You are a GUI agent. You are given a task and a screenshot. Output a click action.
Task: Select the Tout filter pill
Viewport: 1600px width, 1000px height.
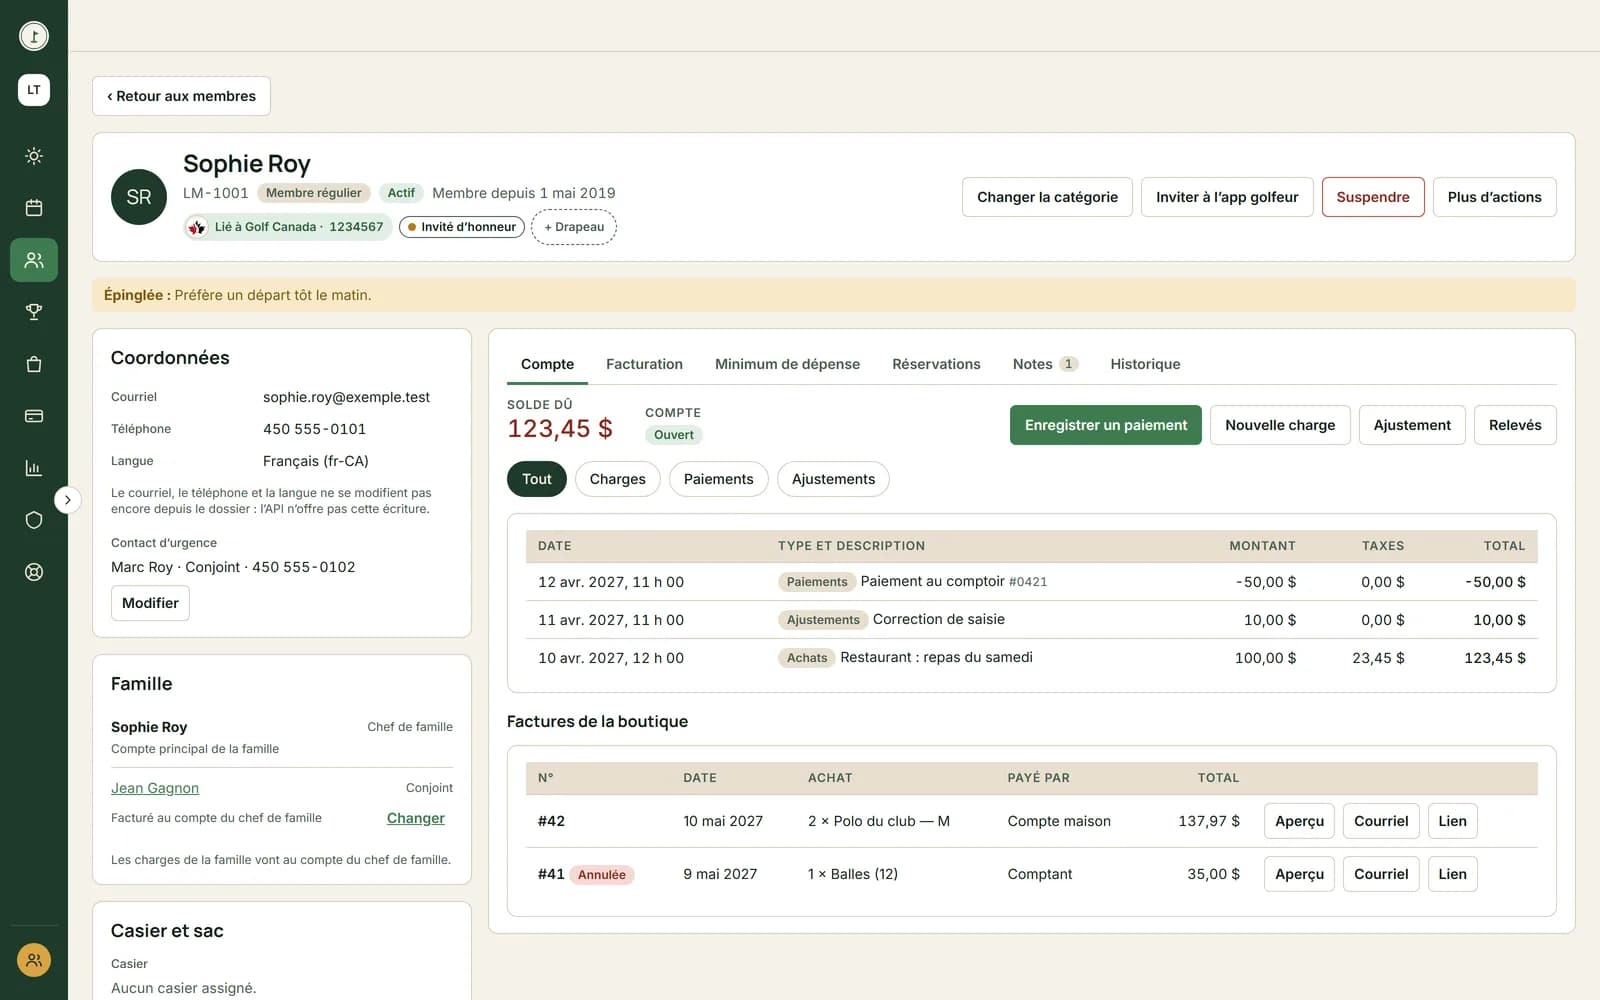pyautogui.click(x=537, y=479)
